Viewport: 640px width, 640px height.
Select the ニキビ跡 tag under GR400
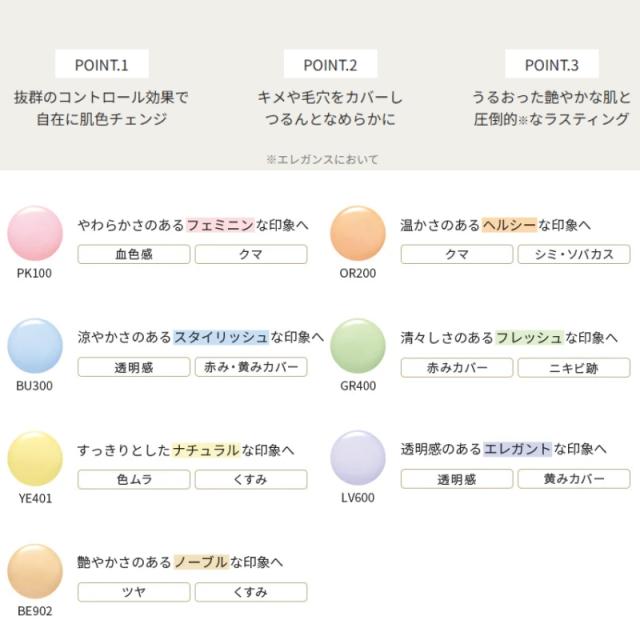click(x=574, y=368)
